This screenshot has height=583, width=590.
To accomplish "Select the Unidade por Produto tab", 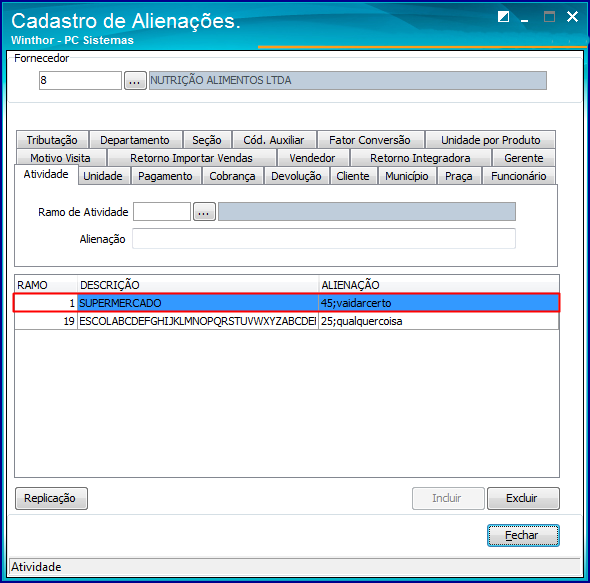I will 490,140.
